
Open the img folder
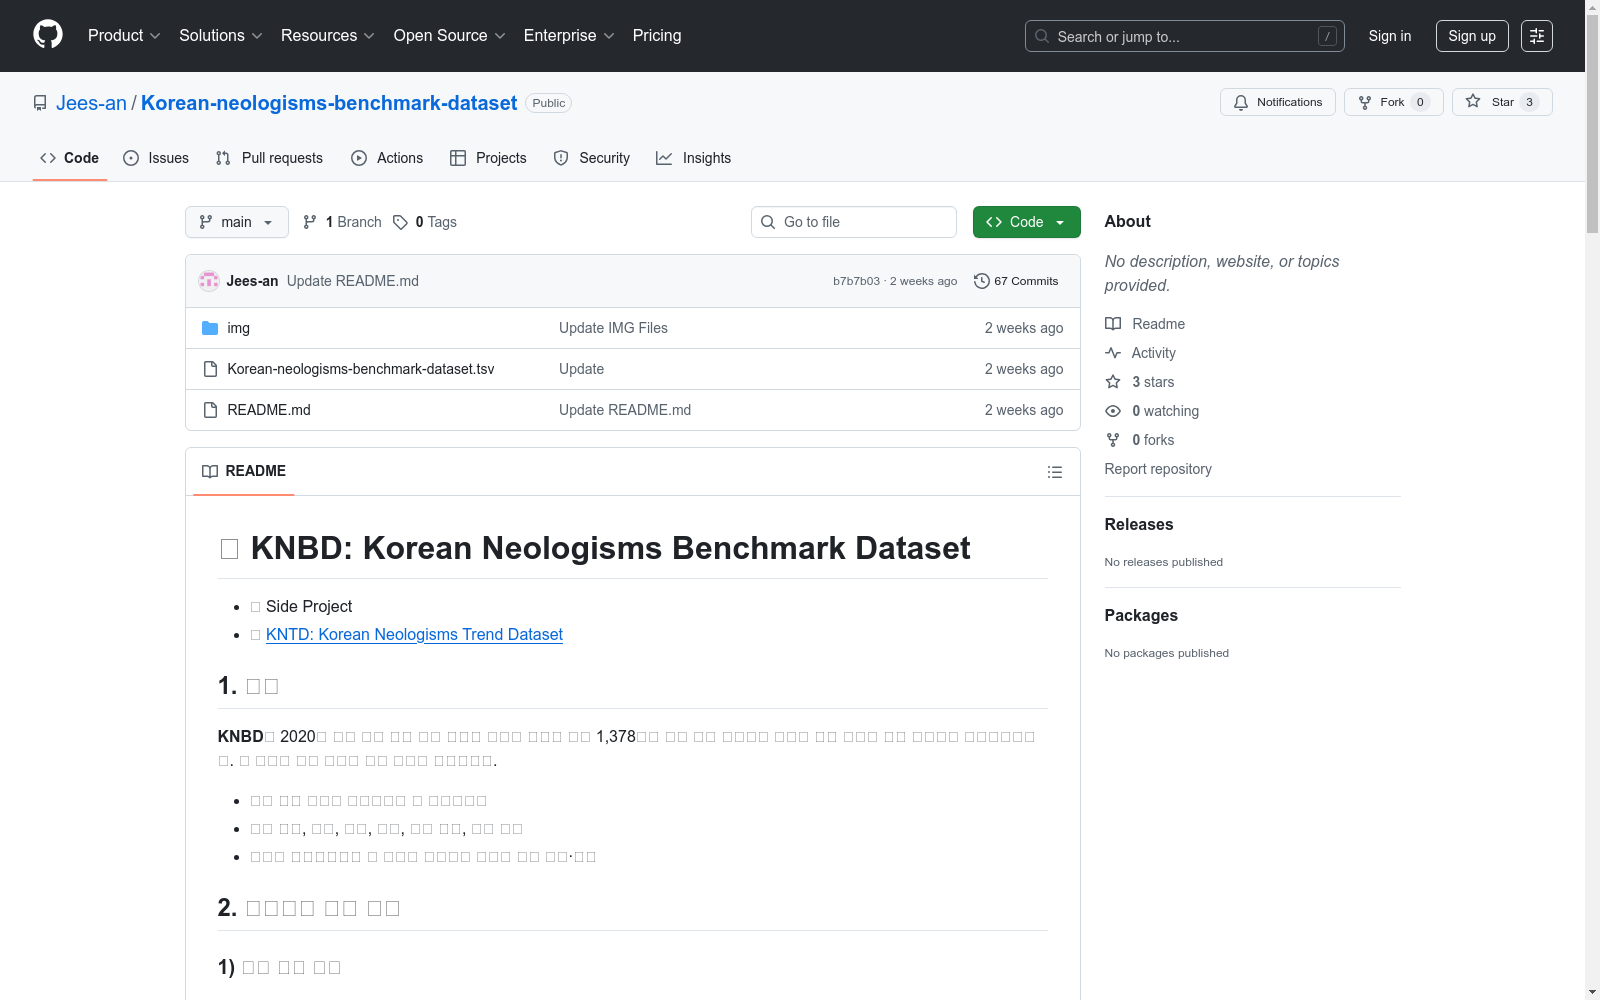[x=239, y=328]
